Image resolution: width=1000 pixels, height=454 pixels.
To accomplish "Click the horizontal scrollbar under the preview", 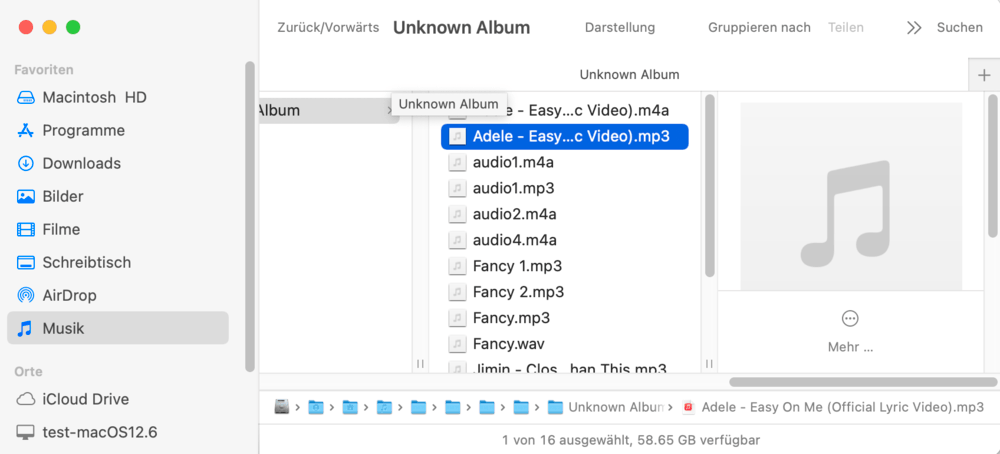I will 860,382.
